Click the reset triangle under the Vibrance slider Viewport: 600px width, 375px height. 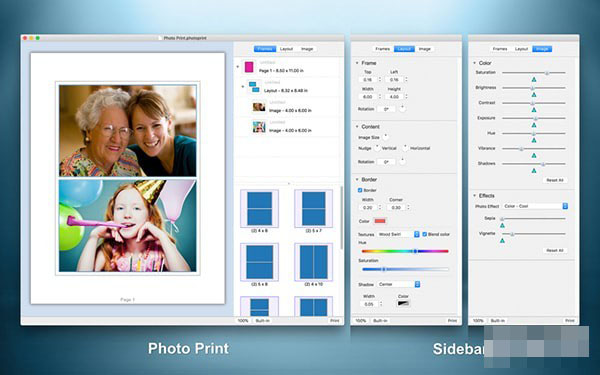(x=534, y=155)
